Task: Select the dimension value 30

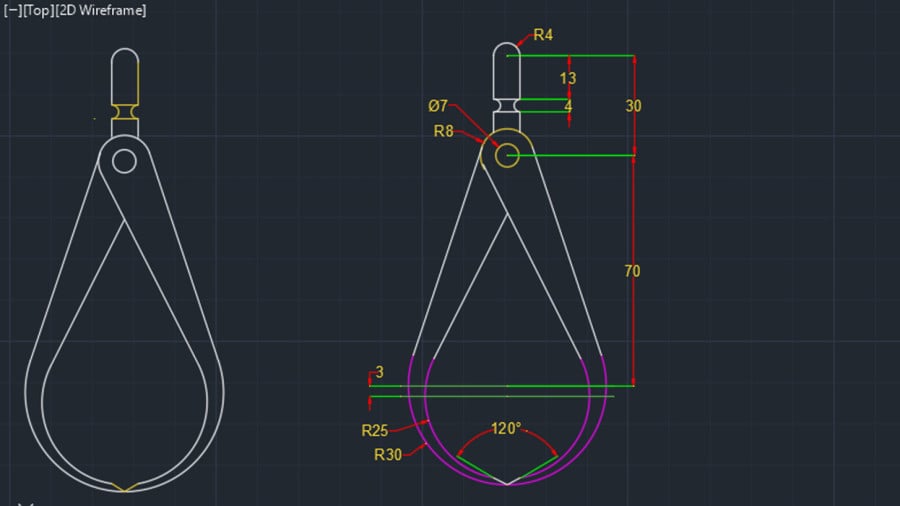Action: click(x=633, y=106)
